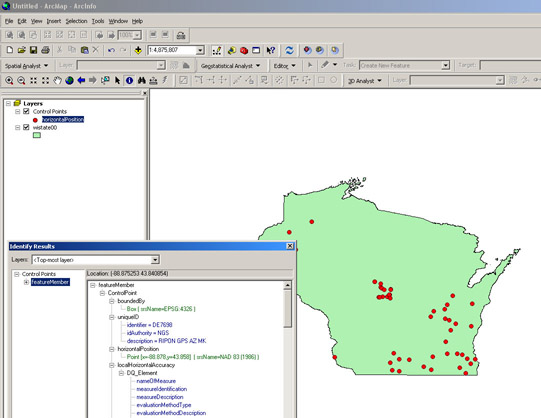Collapse the Layers data frame
Viewport: 541px width, 418px height.
tap(8, 103)
